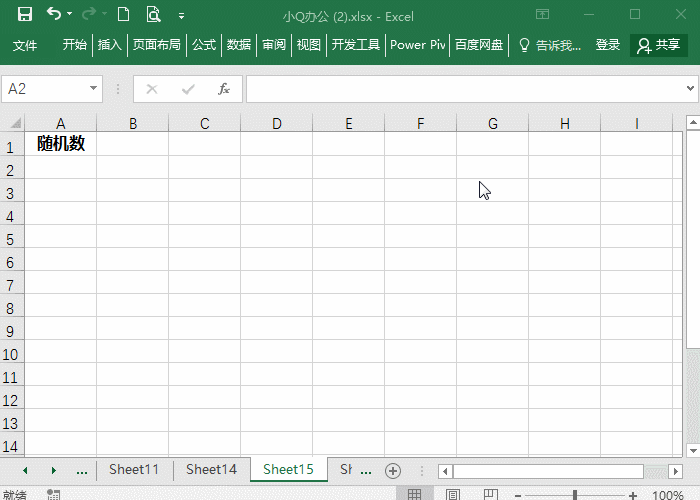
Task: Switch to the 插入 tab
Action: [109, 45]
